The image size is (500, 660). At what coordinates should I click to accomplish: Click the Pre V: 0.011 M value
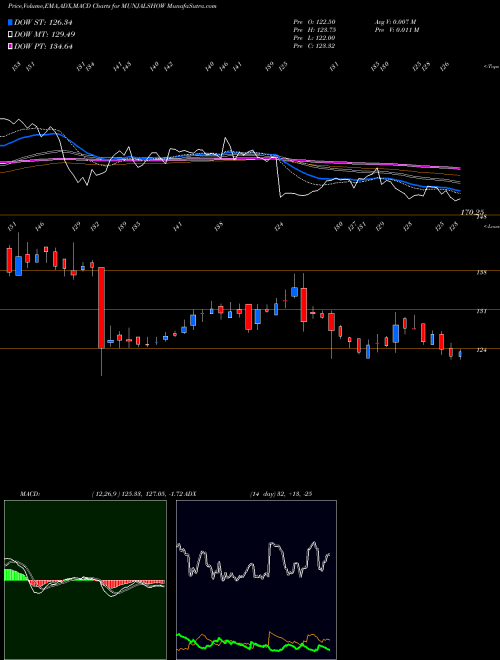396,30
